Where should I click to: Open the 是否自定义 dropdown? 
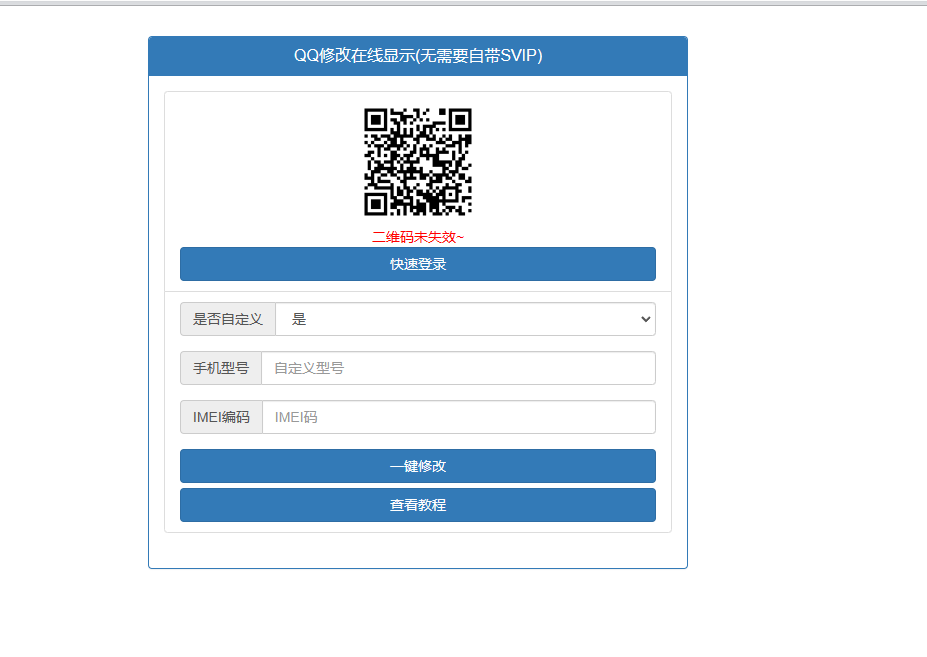coord(465,319)
